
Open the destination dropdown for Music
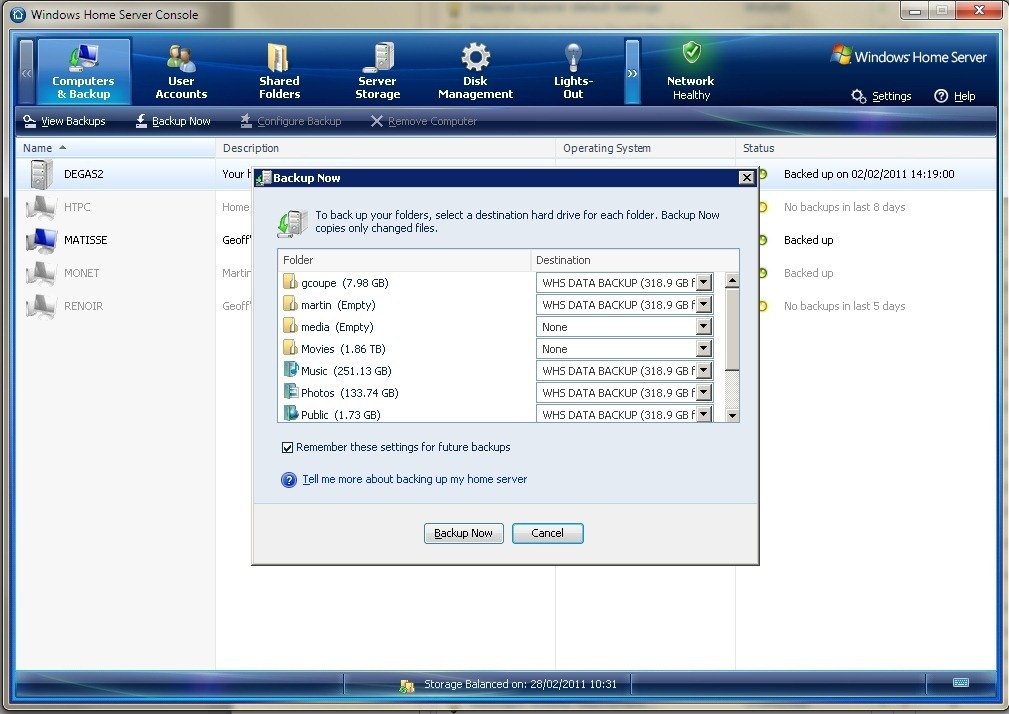[x=704, y=371]
